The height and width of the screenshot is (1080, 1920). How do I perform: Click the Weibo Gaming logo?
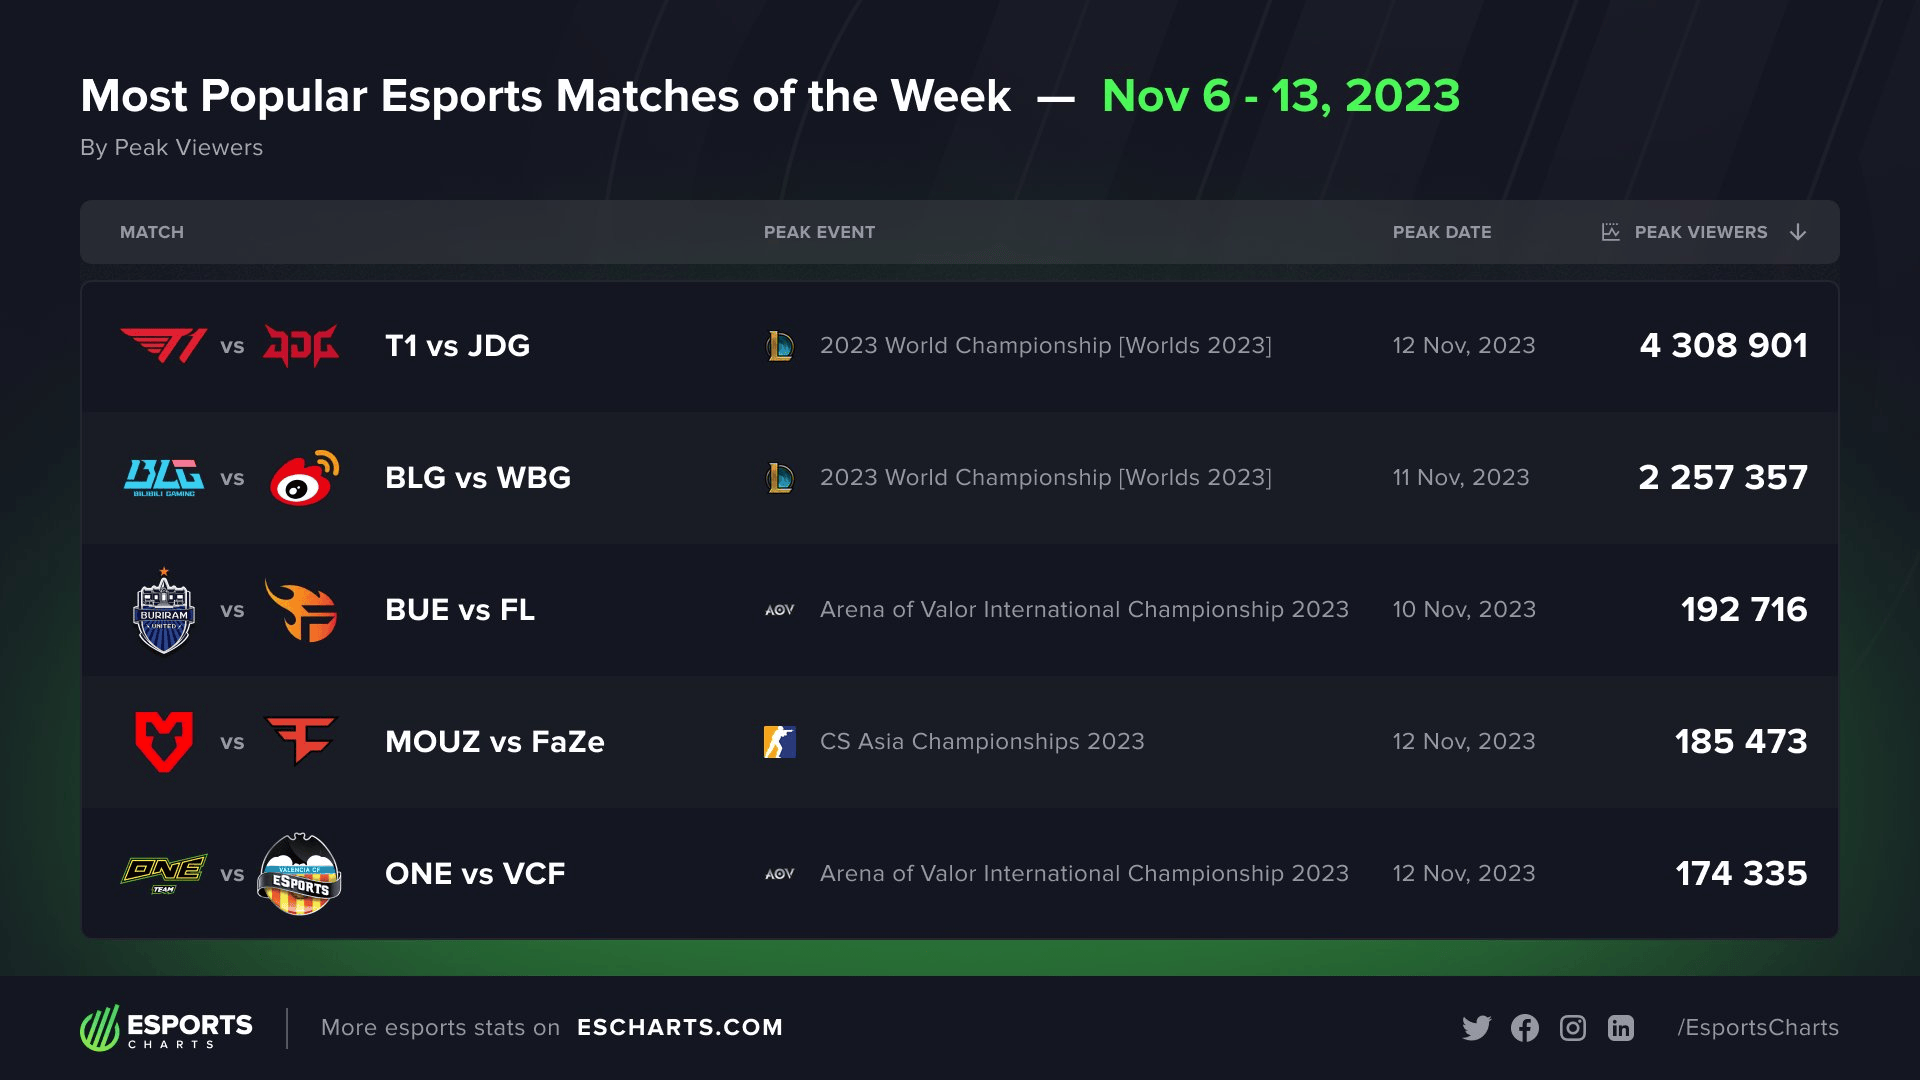[x=304, y=478]
